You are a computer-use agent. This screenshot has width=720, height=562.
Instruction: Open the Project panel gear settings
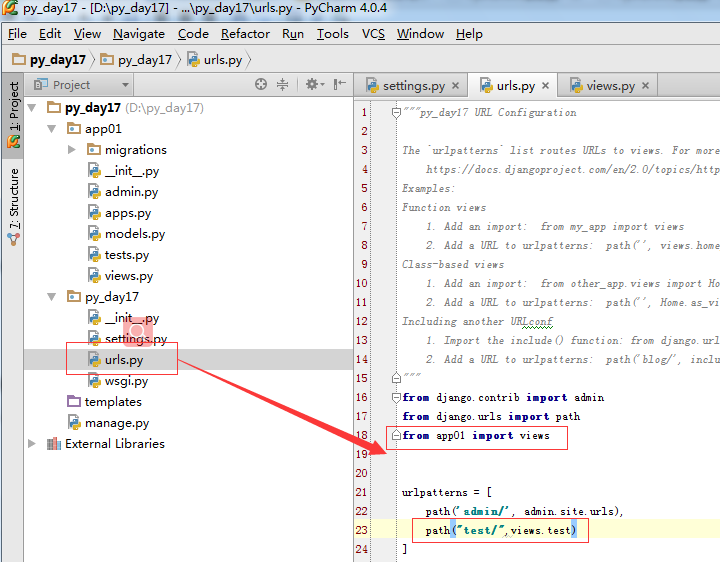pos(312,85)
